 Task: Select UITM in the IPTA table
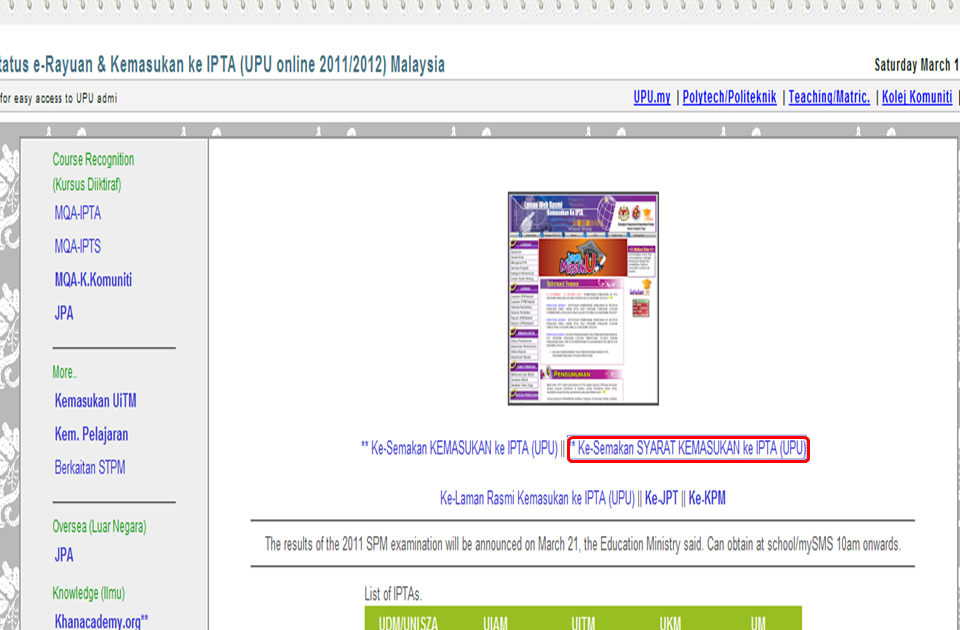tap(583, 622)
